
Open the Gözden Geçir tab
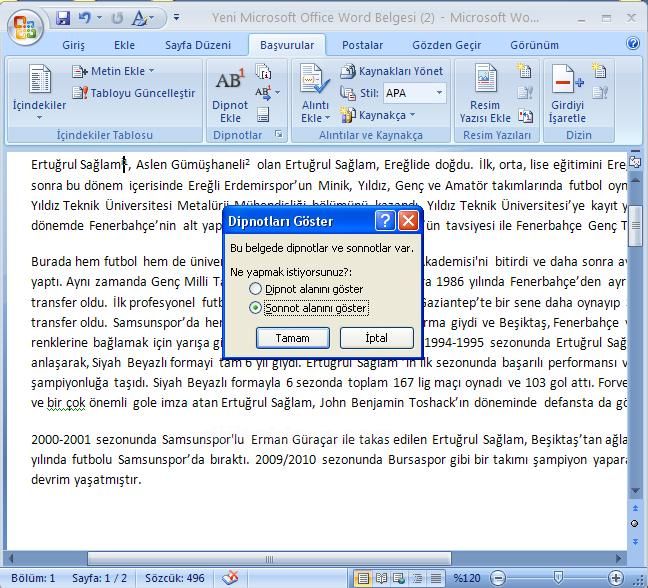pyautogui.click(x=446, y=45)
